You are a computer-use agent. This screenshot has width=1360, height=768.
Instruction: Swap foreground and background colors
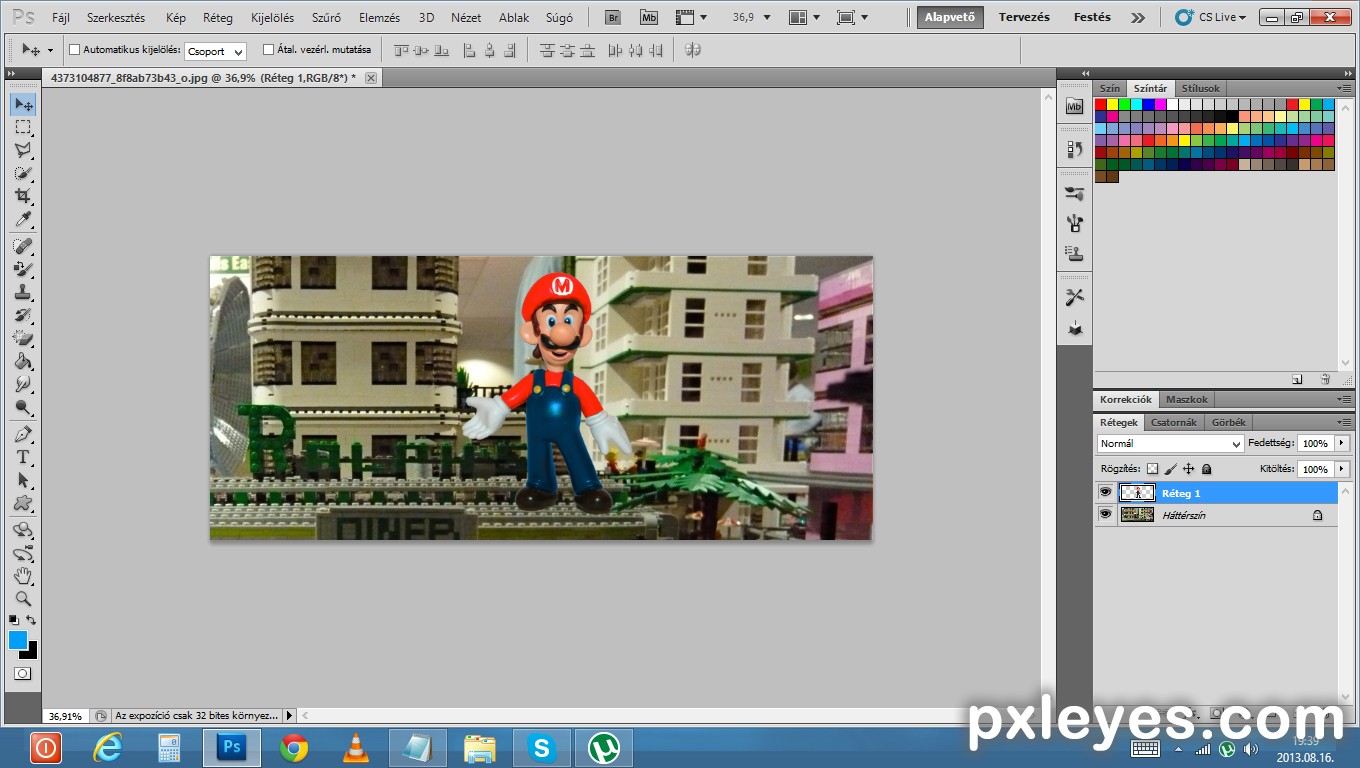[x=31, y=620]
